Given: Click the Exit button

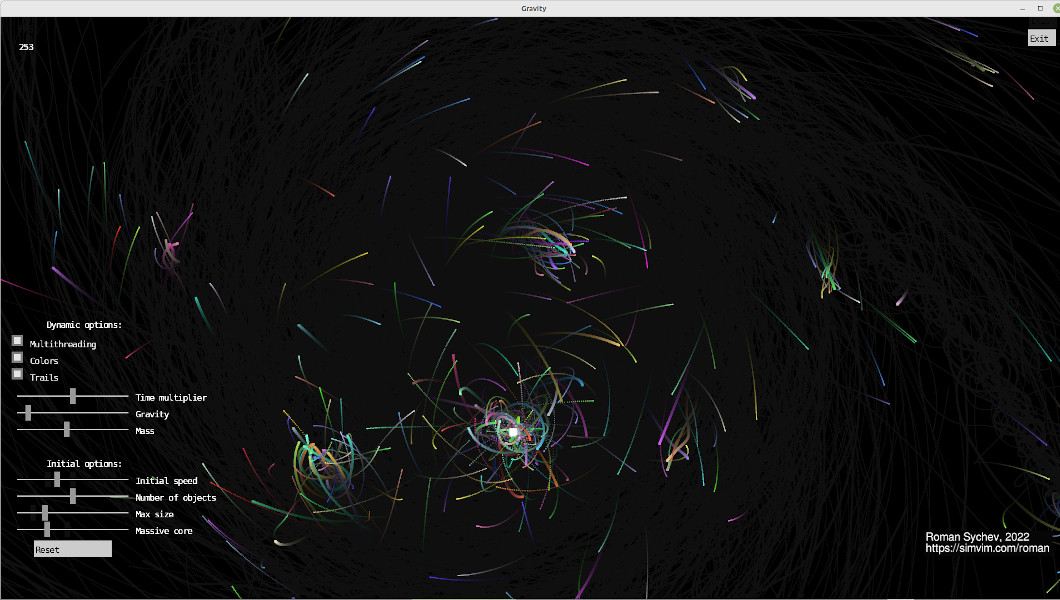Looking at the screenshot, I should pyautogui.click(x=1040, y=38).
